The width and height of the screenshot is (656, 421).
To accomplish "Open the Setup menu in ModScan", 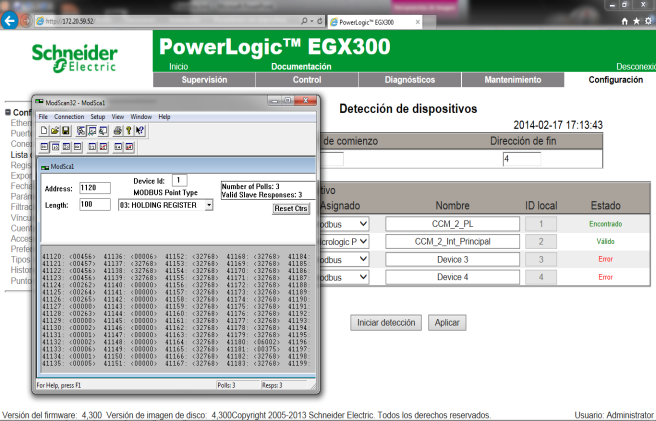I will [x=98, y=117].
